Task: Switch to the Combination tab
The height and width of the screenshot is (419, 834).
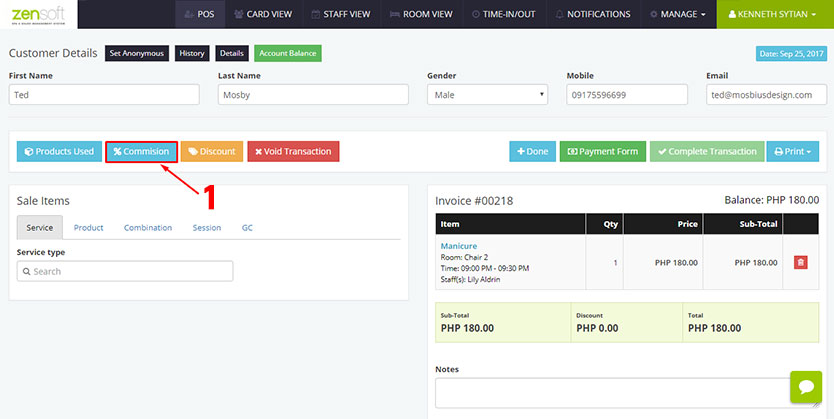Action: (148, 228)
